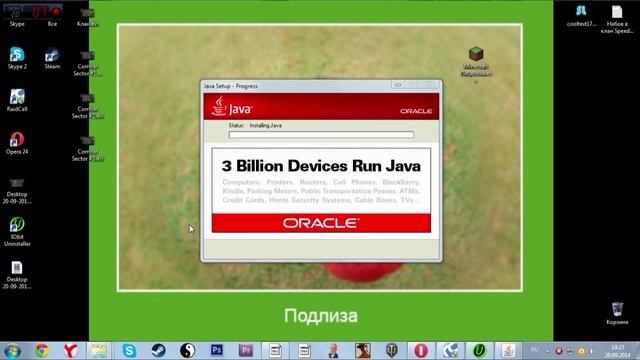
Task: Switch to the Java installer taskbar icon
Action: (508, 351)
